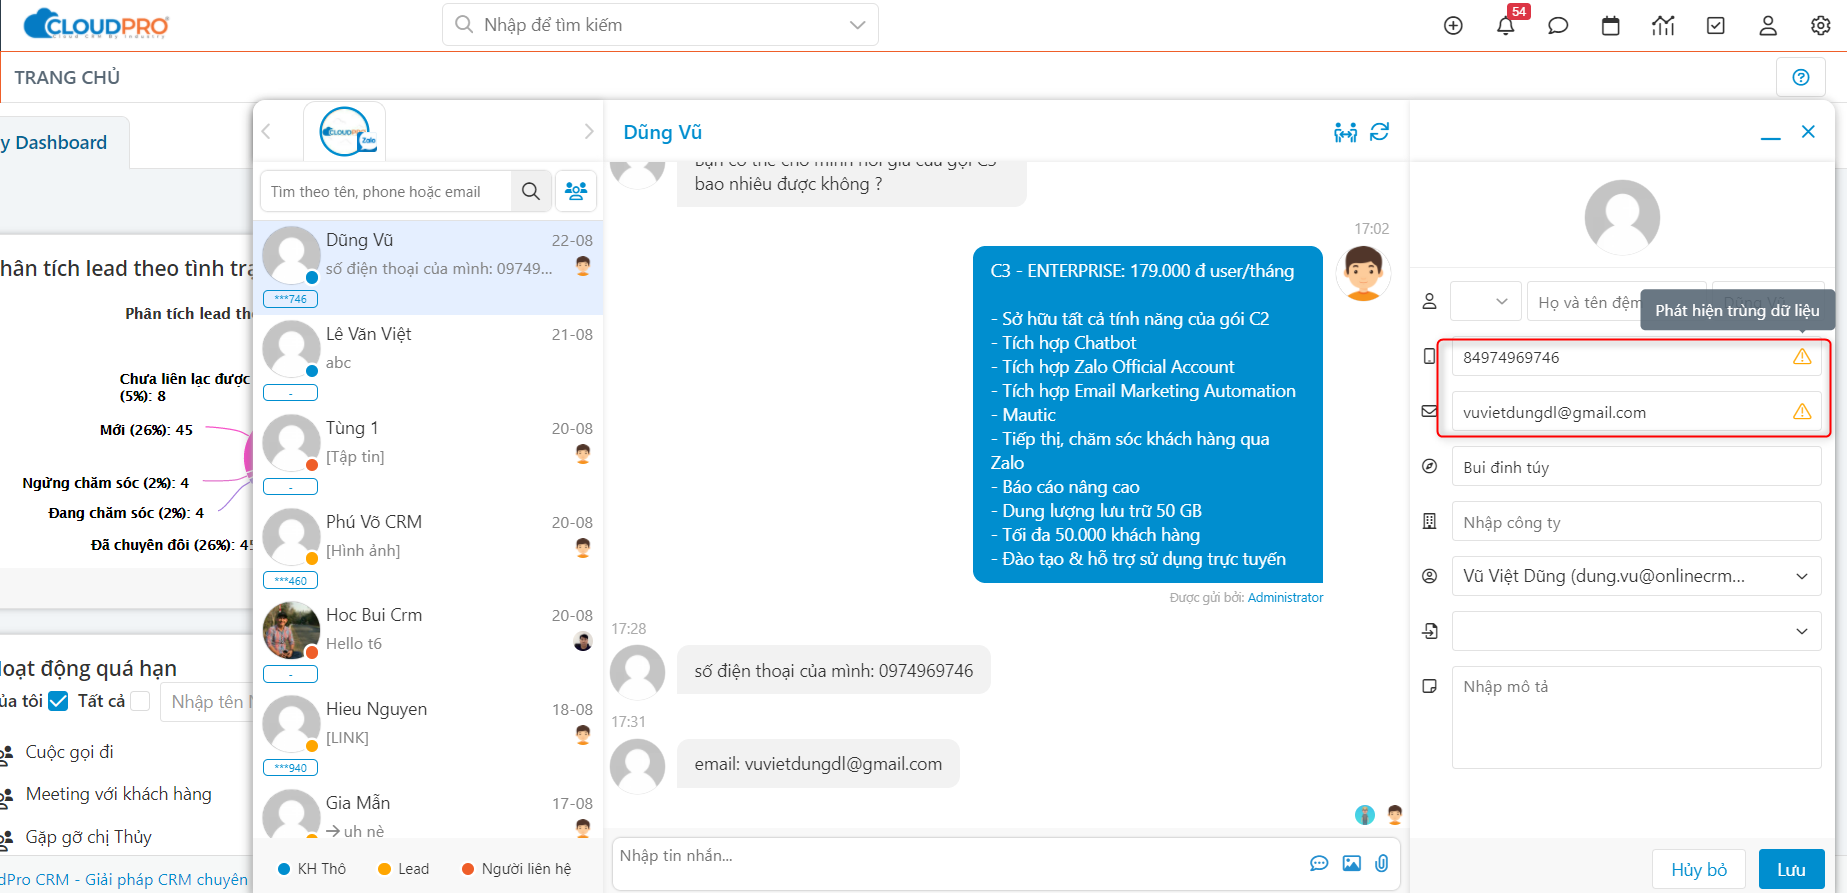Image resolution: width=1847 pixels, height=893 pixels.
Task: Click the agent avatar beside C3 message
Action: (1363, 272)
